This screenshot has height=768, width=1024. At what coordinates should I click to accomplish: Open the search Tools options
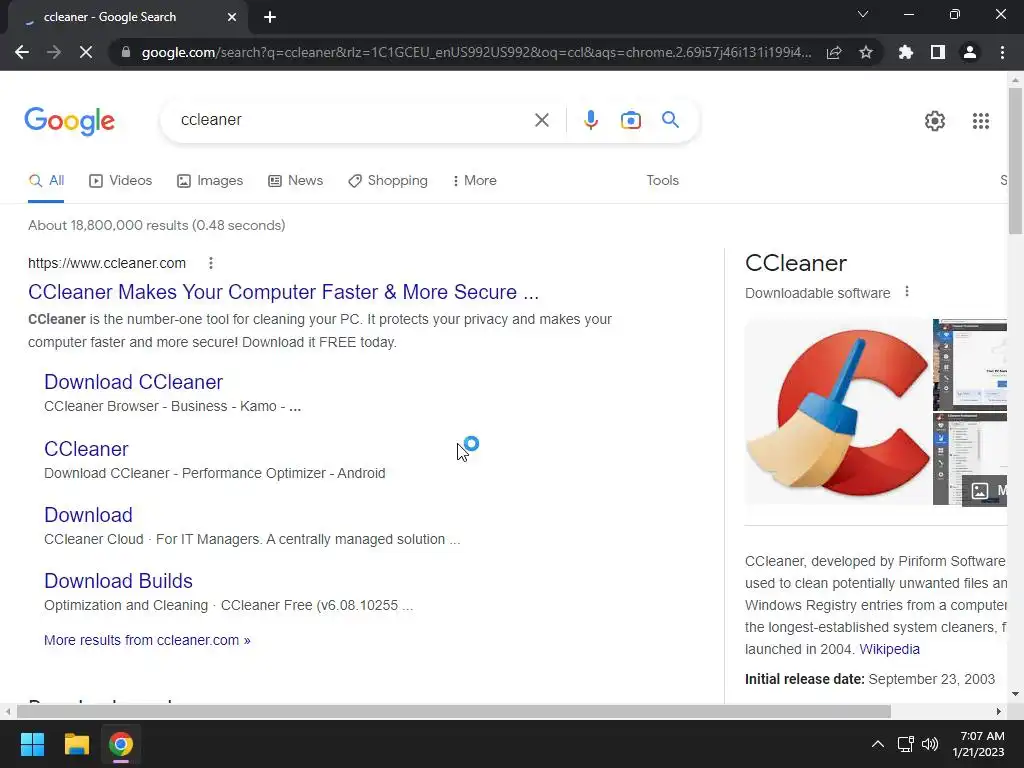tap(662, 180)
